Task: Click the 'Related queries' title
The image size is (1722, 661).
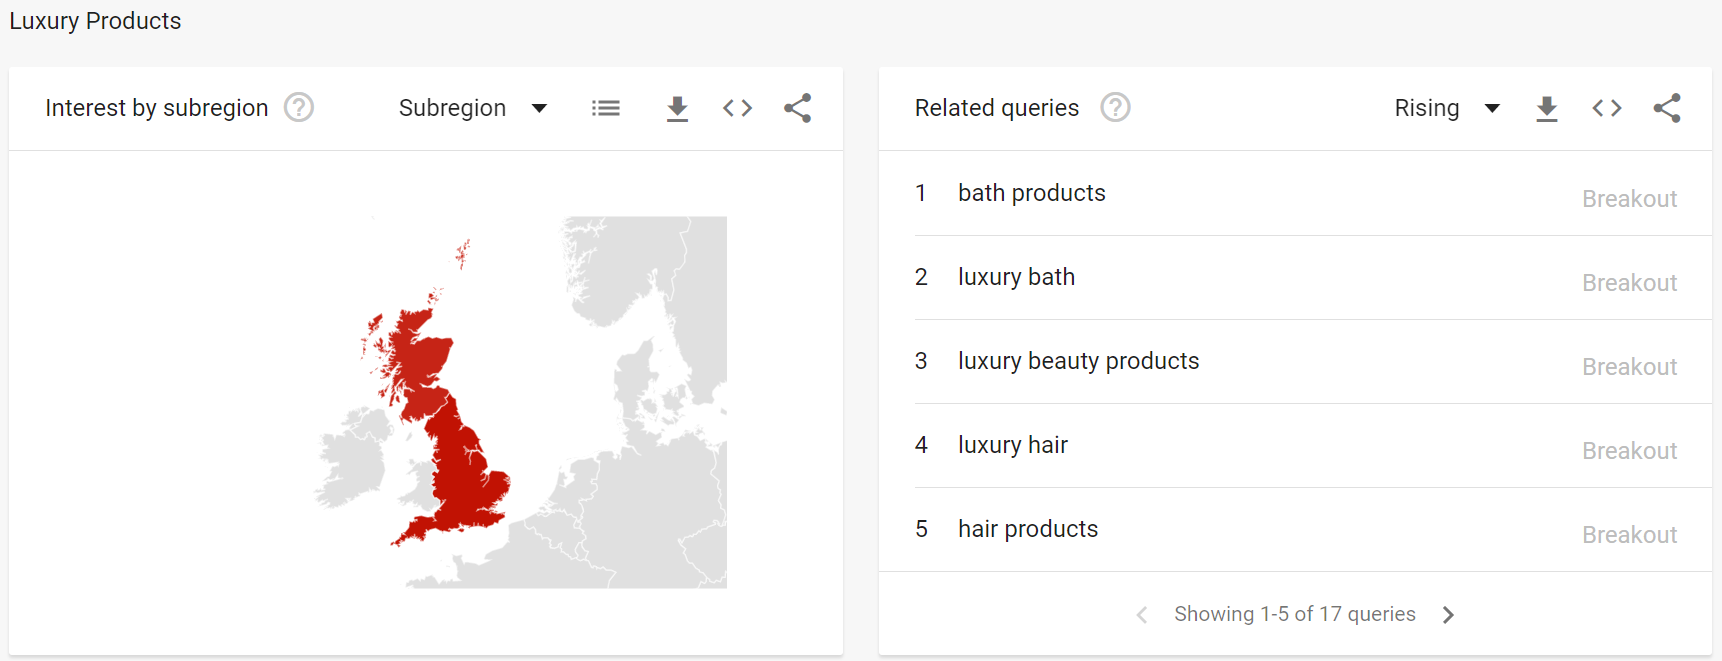Action: point(997,108)
